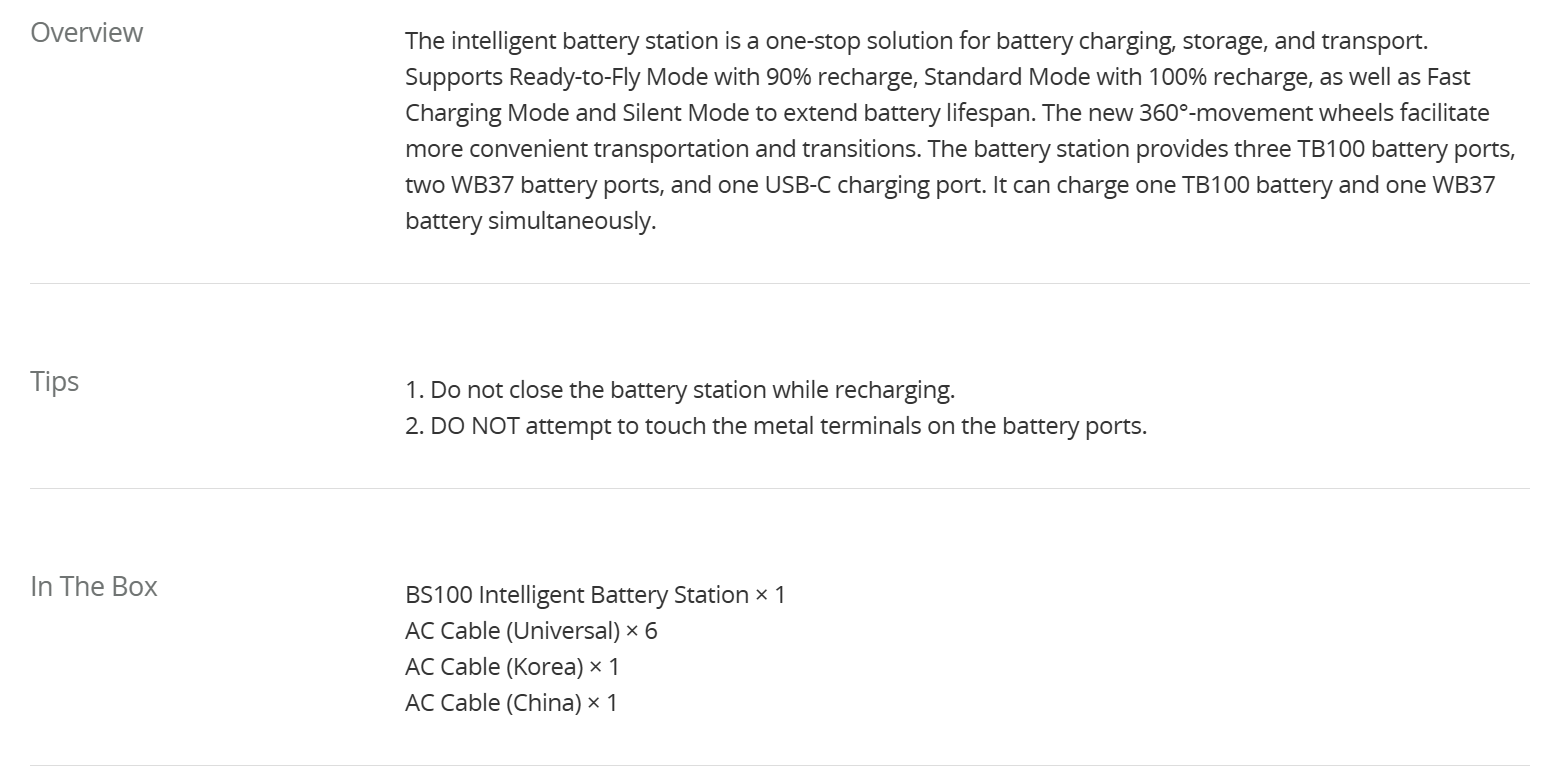
Task: Click the "Tips" section heading
Action: pos(54,382)
